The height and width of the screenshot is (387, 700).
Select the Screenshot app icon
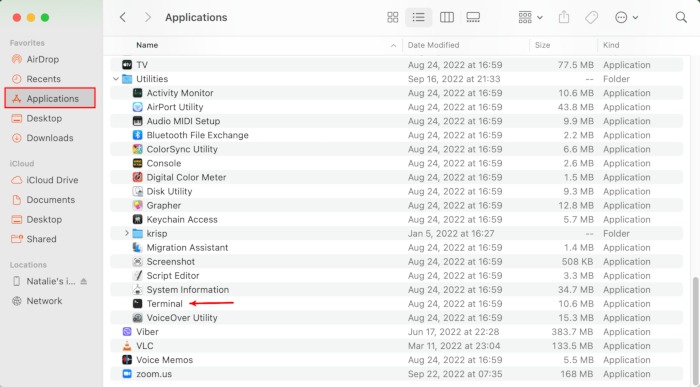coord(138,262)
